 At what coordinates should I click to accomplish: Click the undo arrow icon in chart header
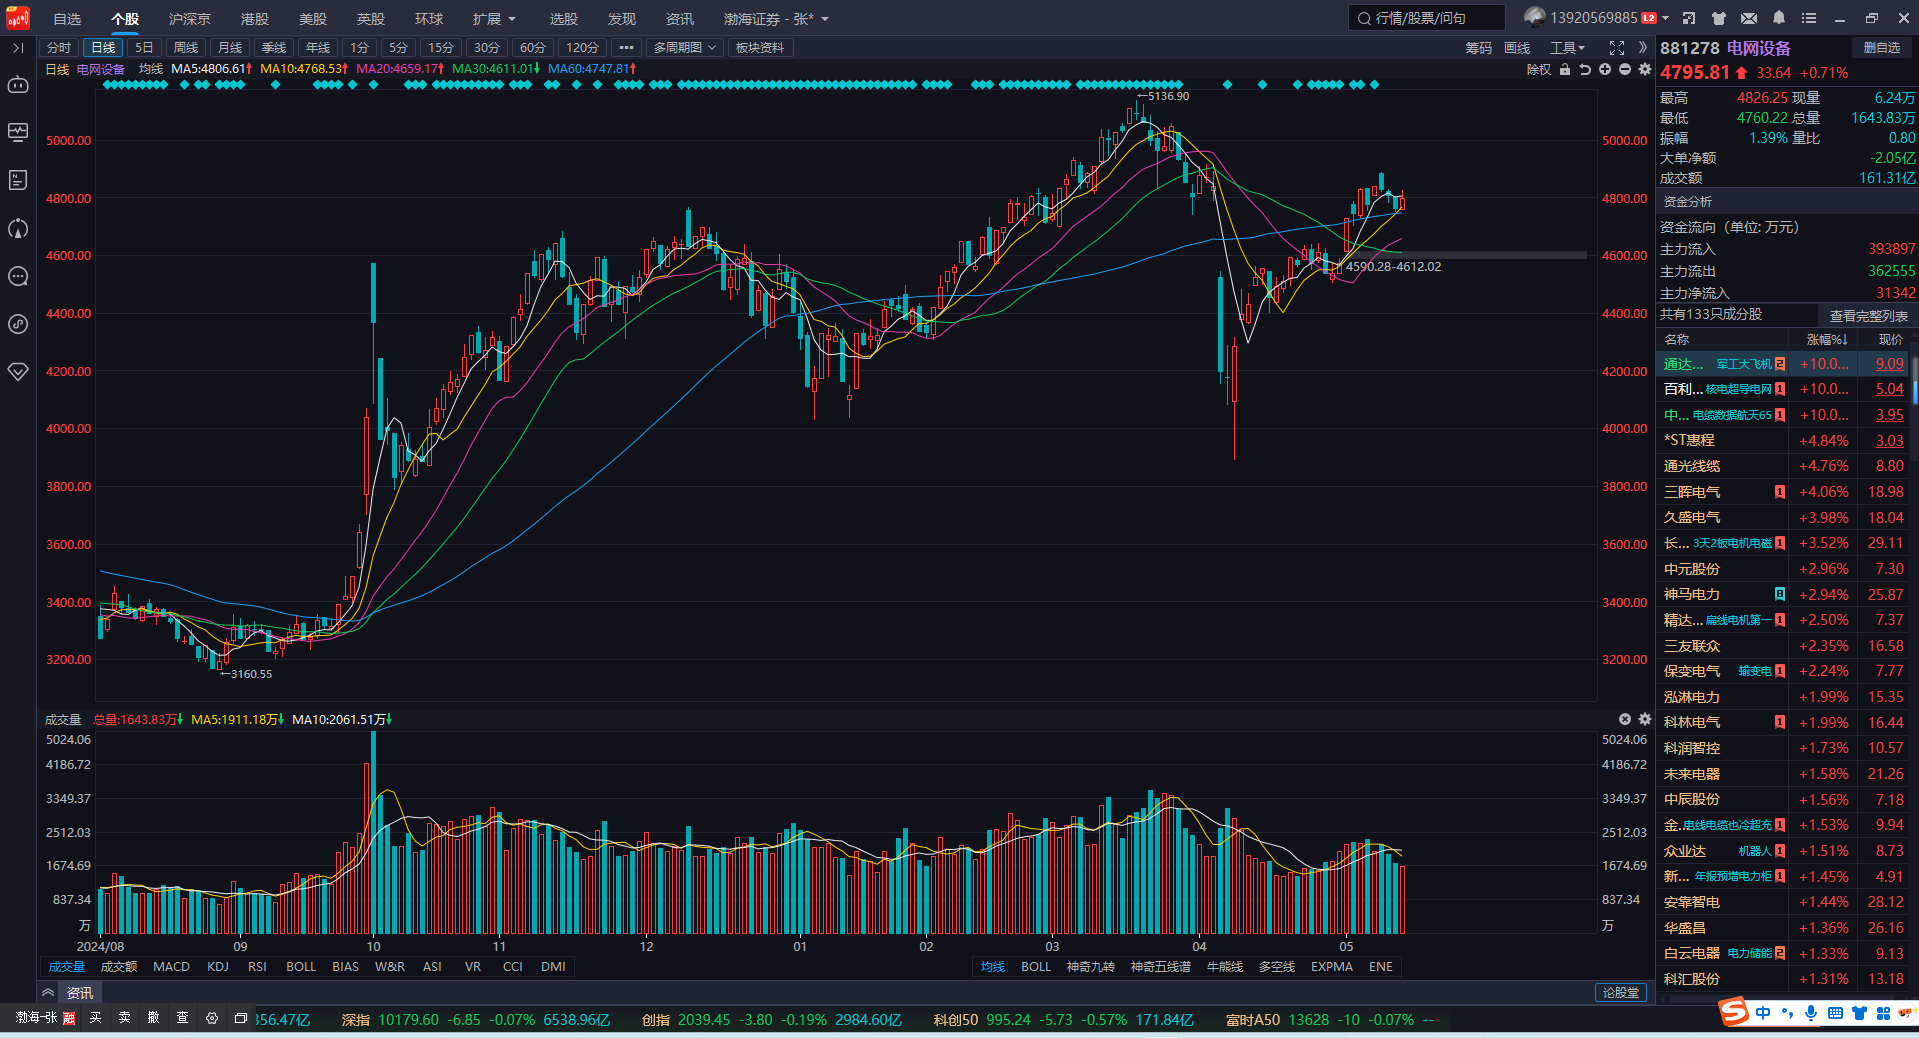(1585, 69)
